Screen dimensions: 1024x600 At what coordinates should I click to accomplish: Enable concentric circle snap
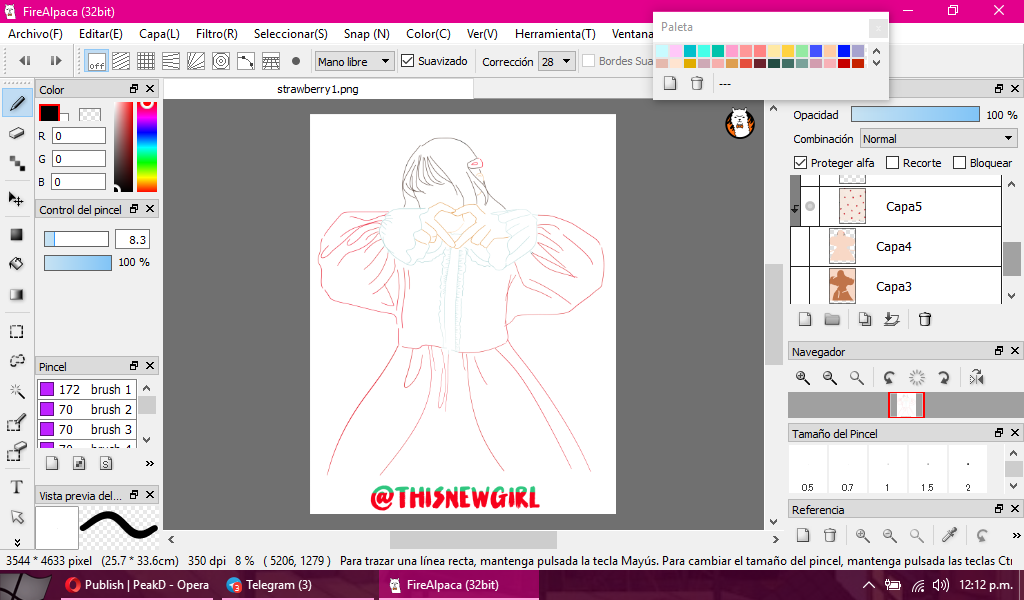(221, 61)
